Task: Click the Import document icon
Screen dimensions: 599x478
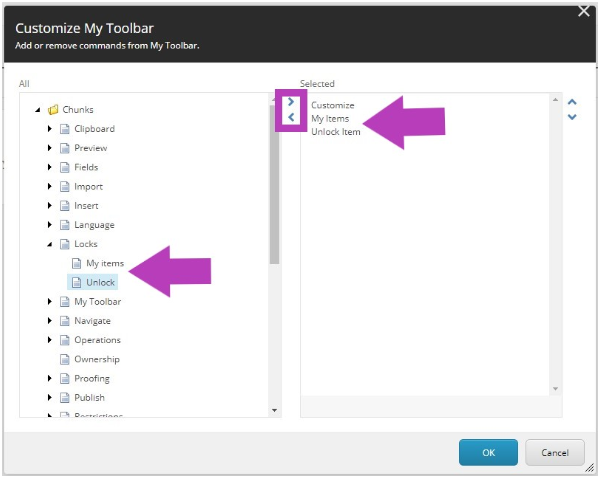Action: pos(65,187)
